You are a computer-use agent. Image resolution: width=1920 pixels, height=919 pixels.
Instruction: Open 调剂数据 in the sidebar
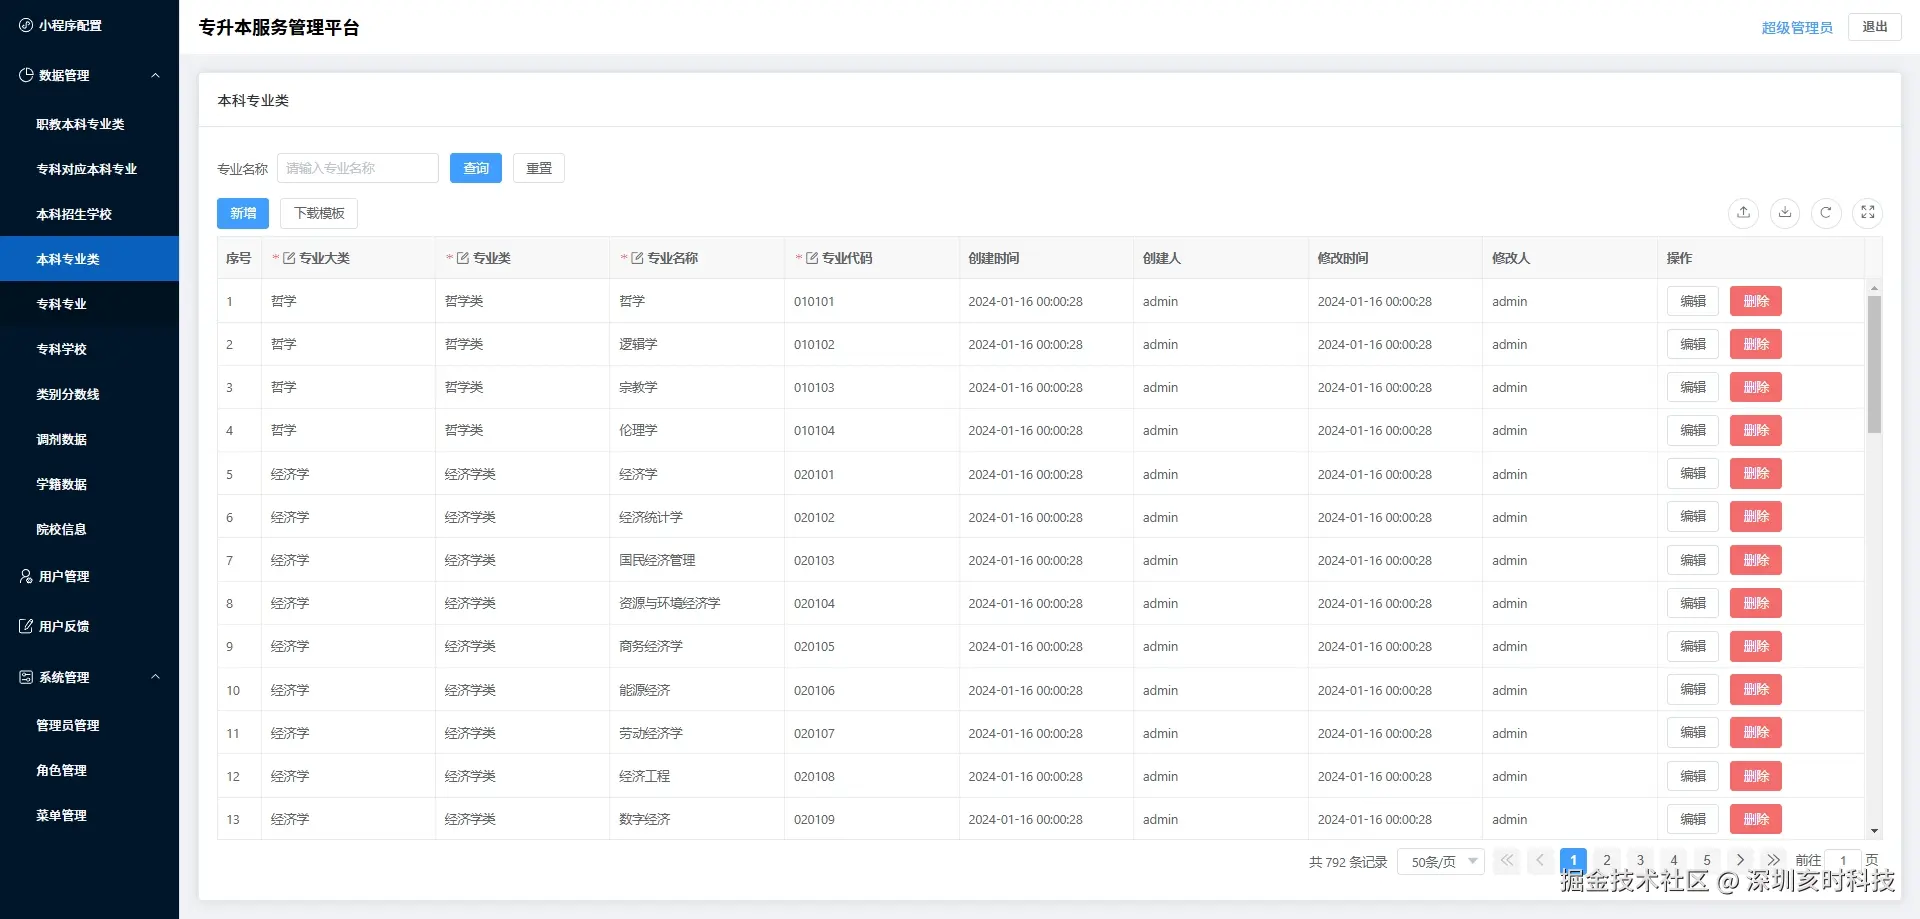(90, 439)
